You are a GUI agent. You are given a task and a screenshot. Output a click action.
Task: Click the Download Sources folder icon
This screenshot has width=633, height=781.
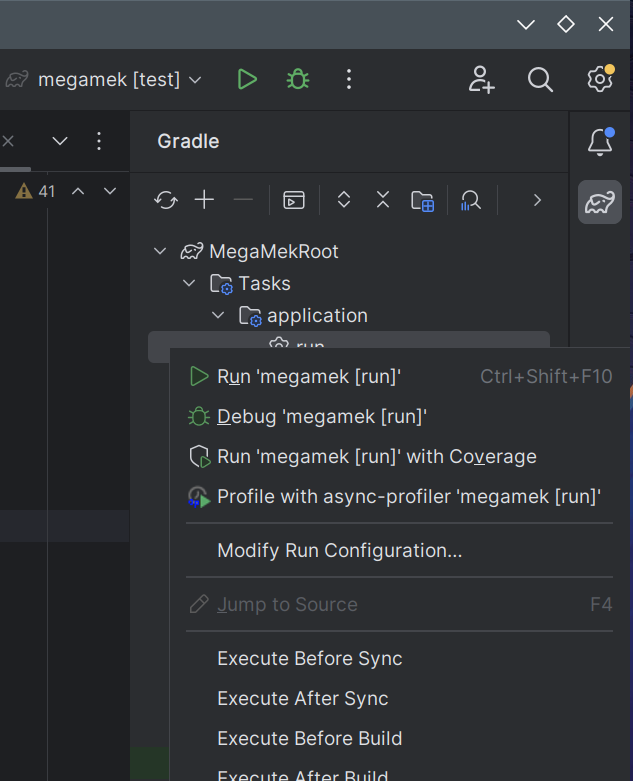coord(422,200)
